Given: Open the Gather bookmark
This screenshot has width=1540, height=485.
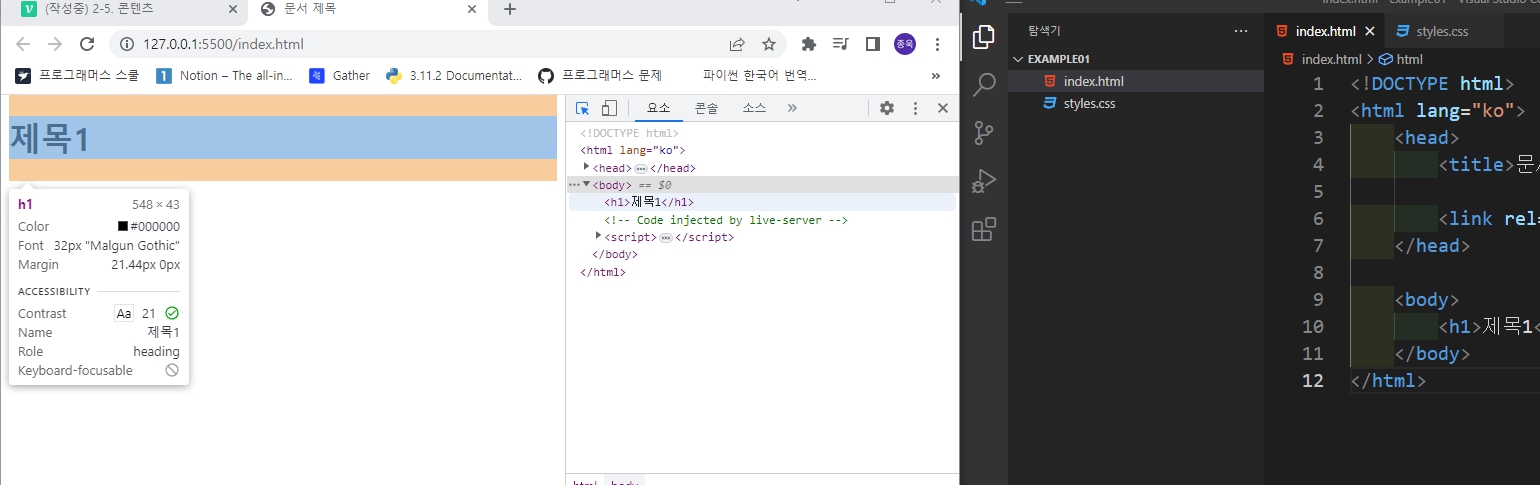Looking at the screenshot, I should pos(339,75).
